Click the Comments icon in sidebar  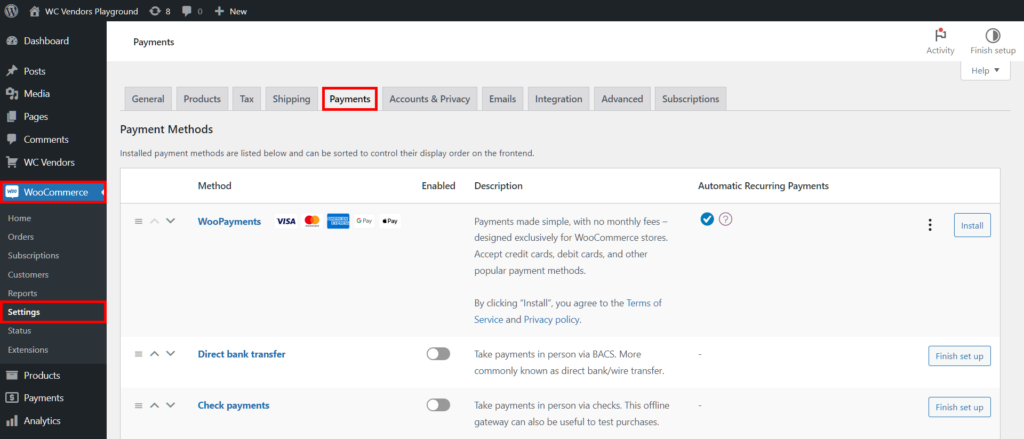(12, 139)
